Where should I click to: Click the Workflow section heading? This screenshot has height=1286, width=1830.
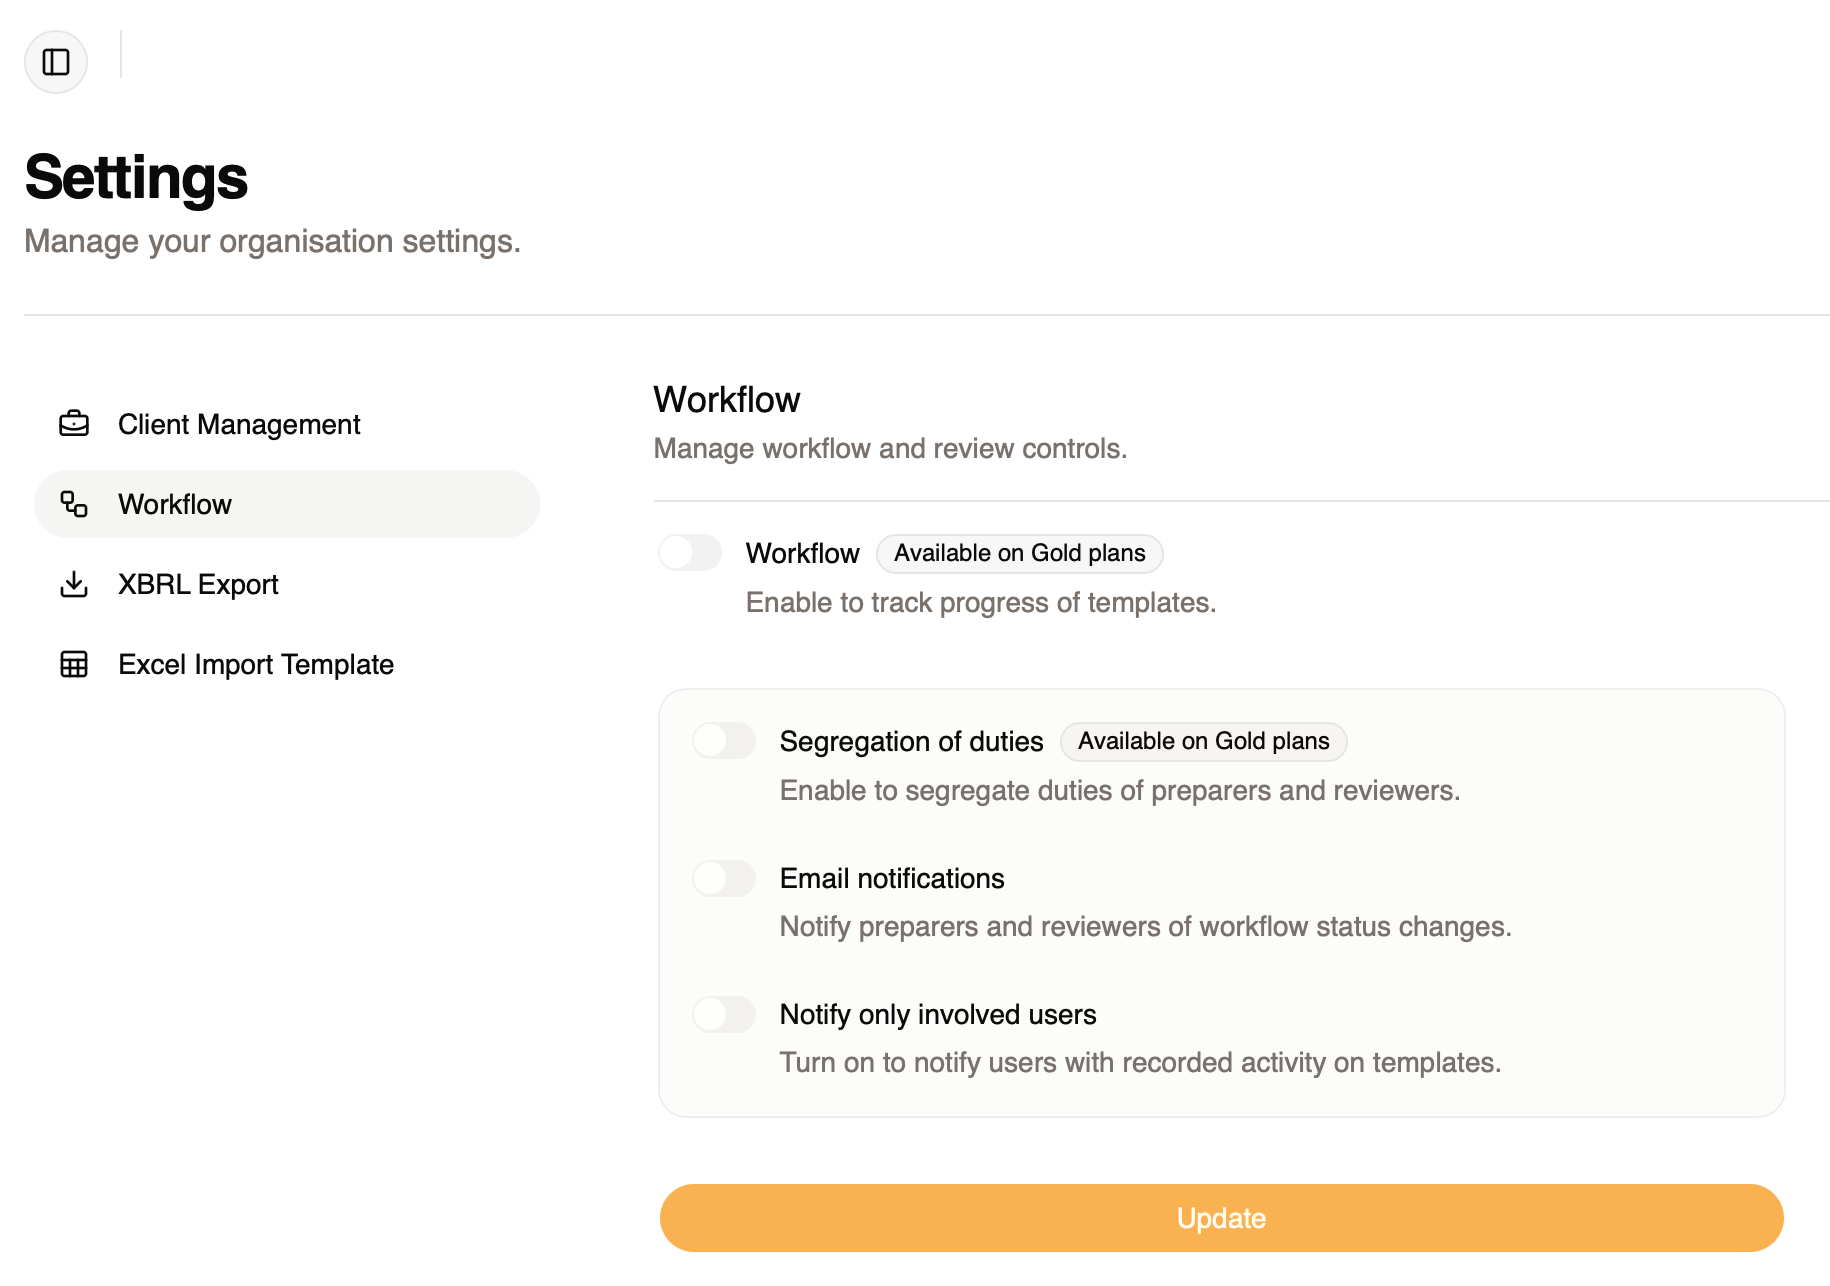coord(726,399)
